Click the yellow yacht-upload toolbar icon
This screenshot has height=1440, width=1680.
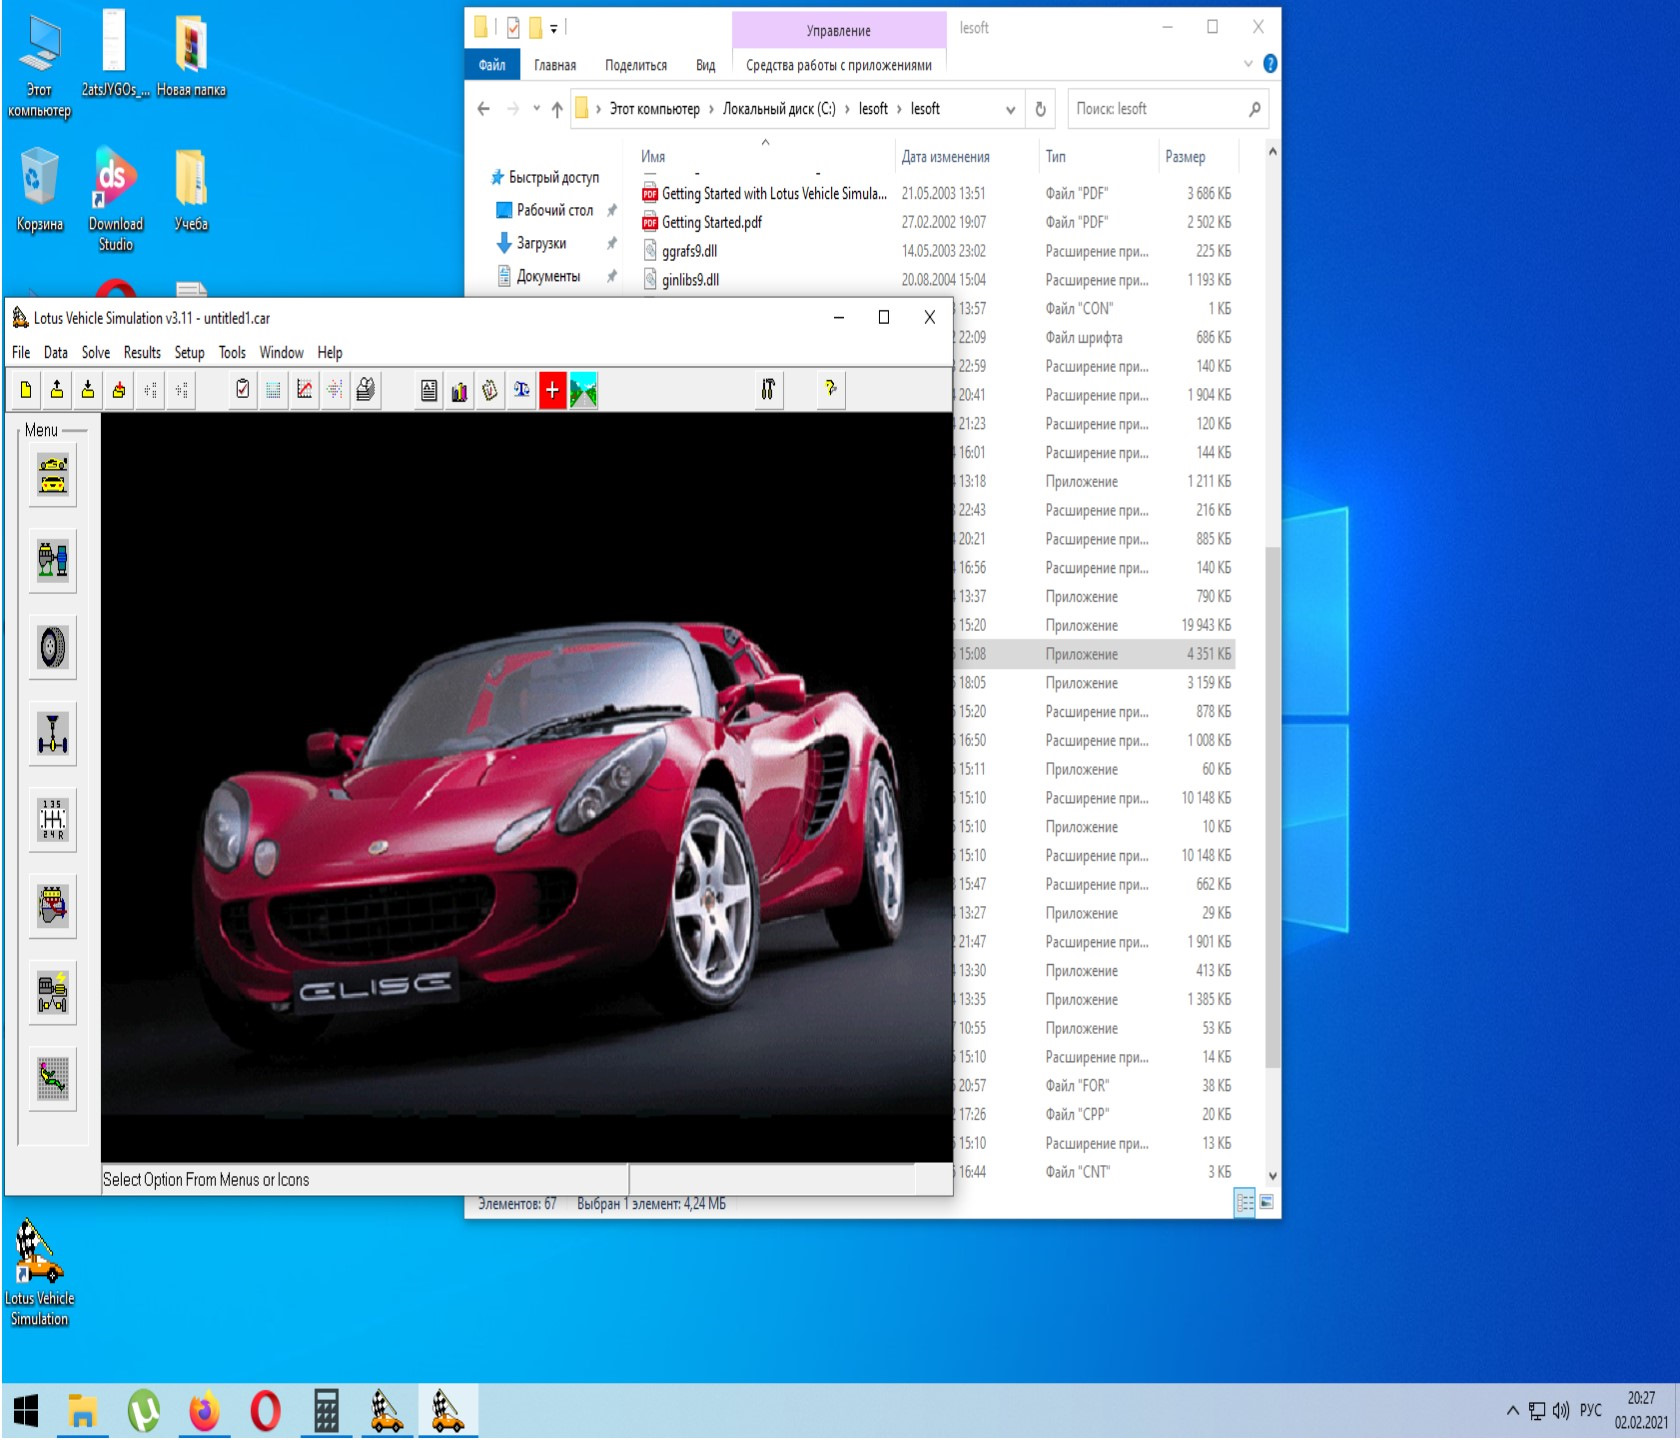57,390
